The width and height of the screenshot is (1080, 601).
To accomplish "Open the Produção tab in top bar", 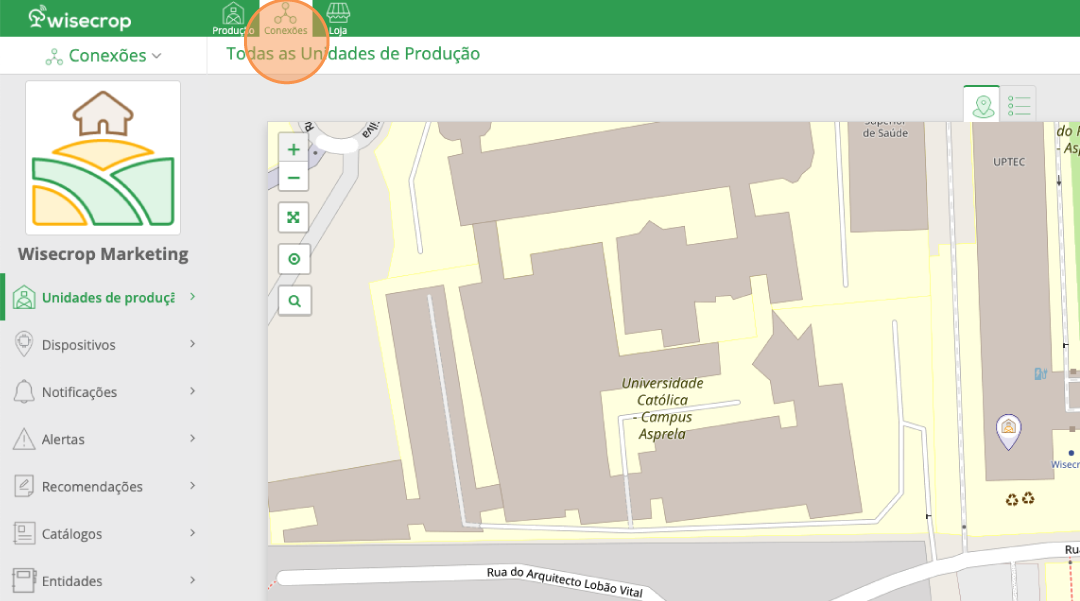I will [x=233, y=18].
